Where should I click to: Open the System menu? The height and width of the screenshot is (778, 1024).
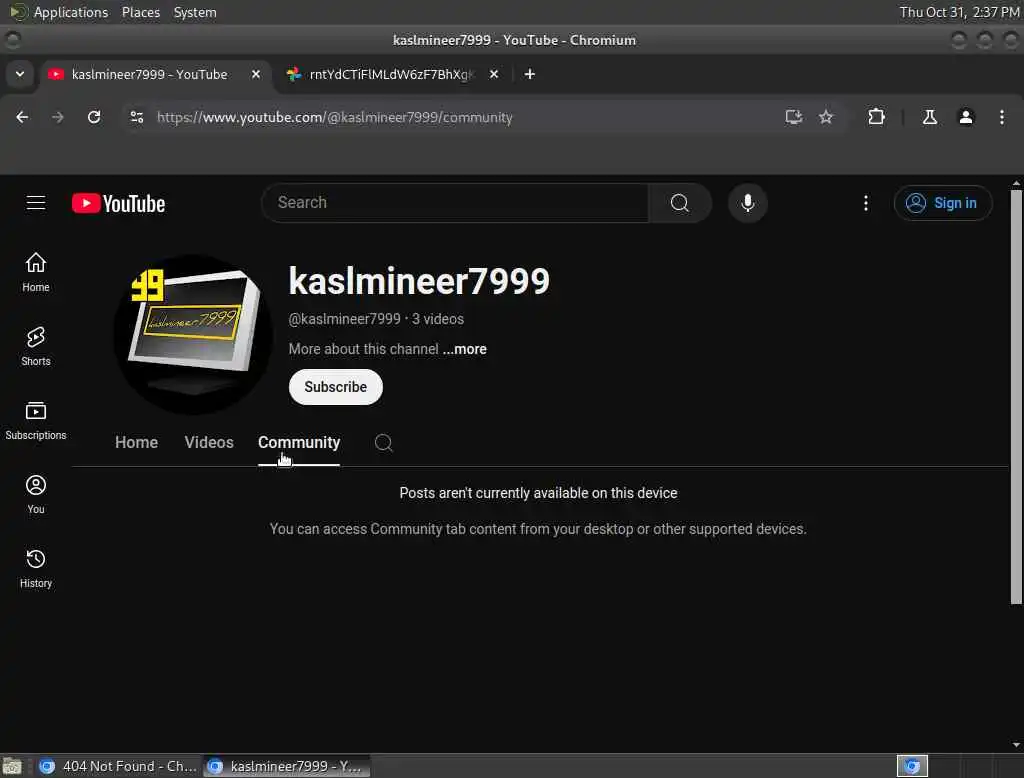click(195, 12)
